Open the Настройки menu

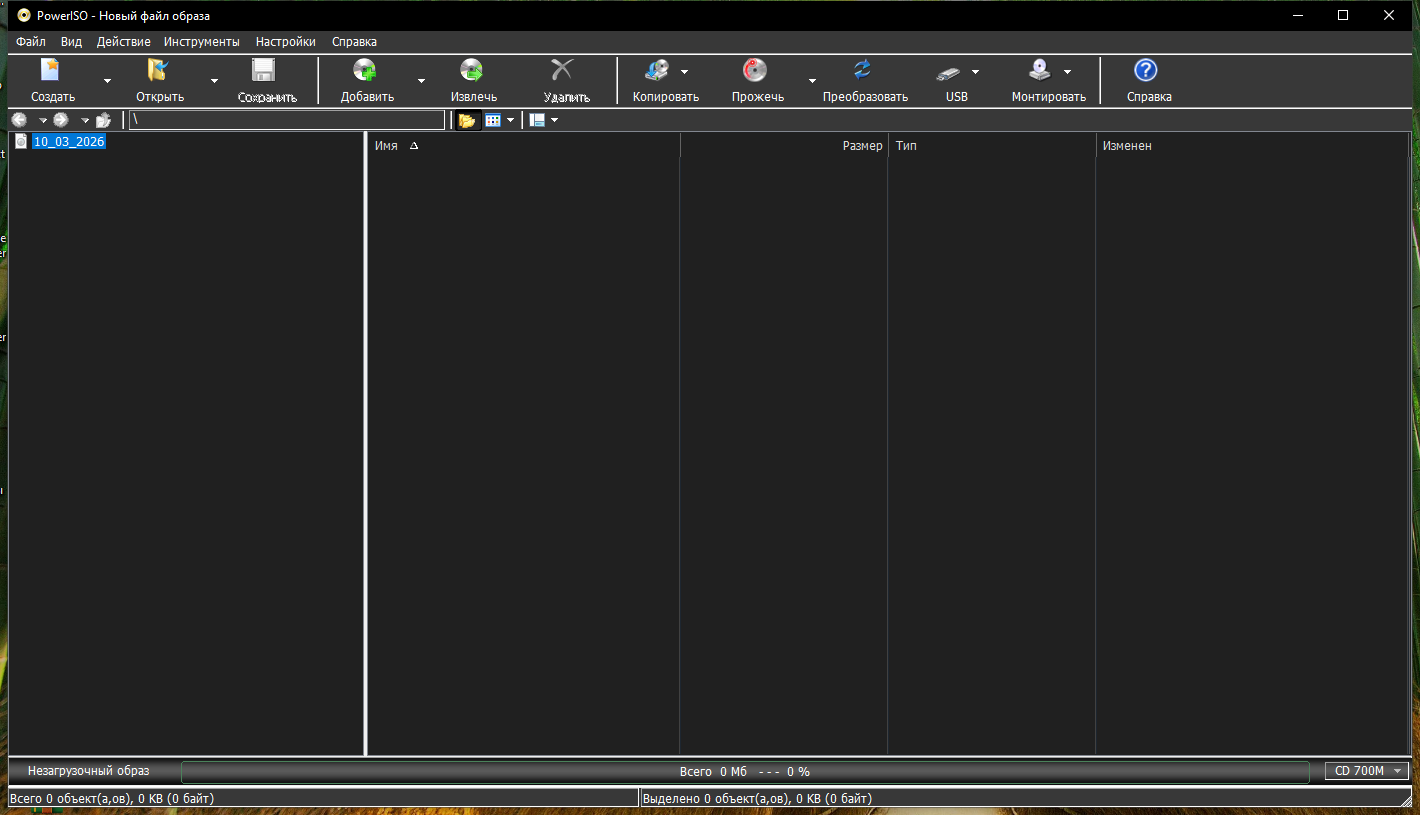[285, 42]
